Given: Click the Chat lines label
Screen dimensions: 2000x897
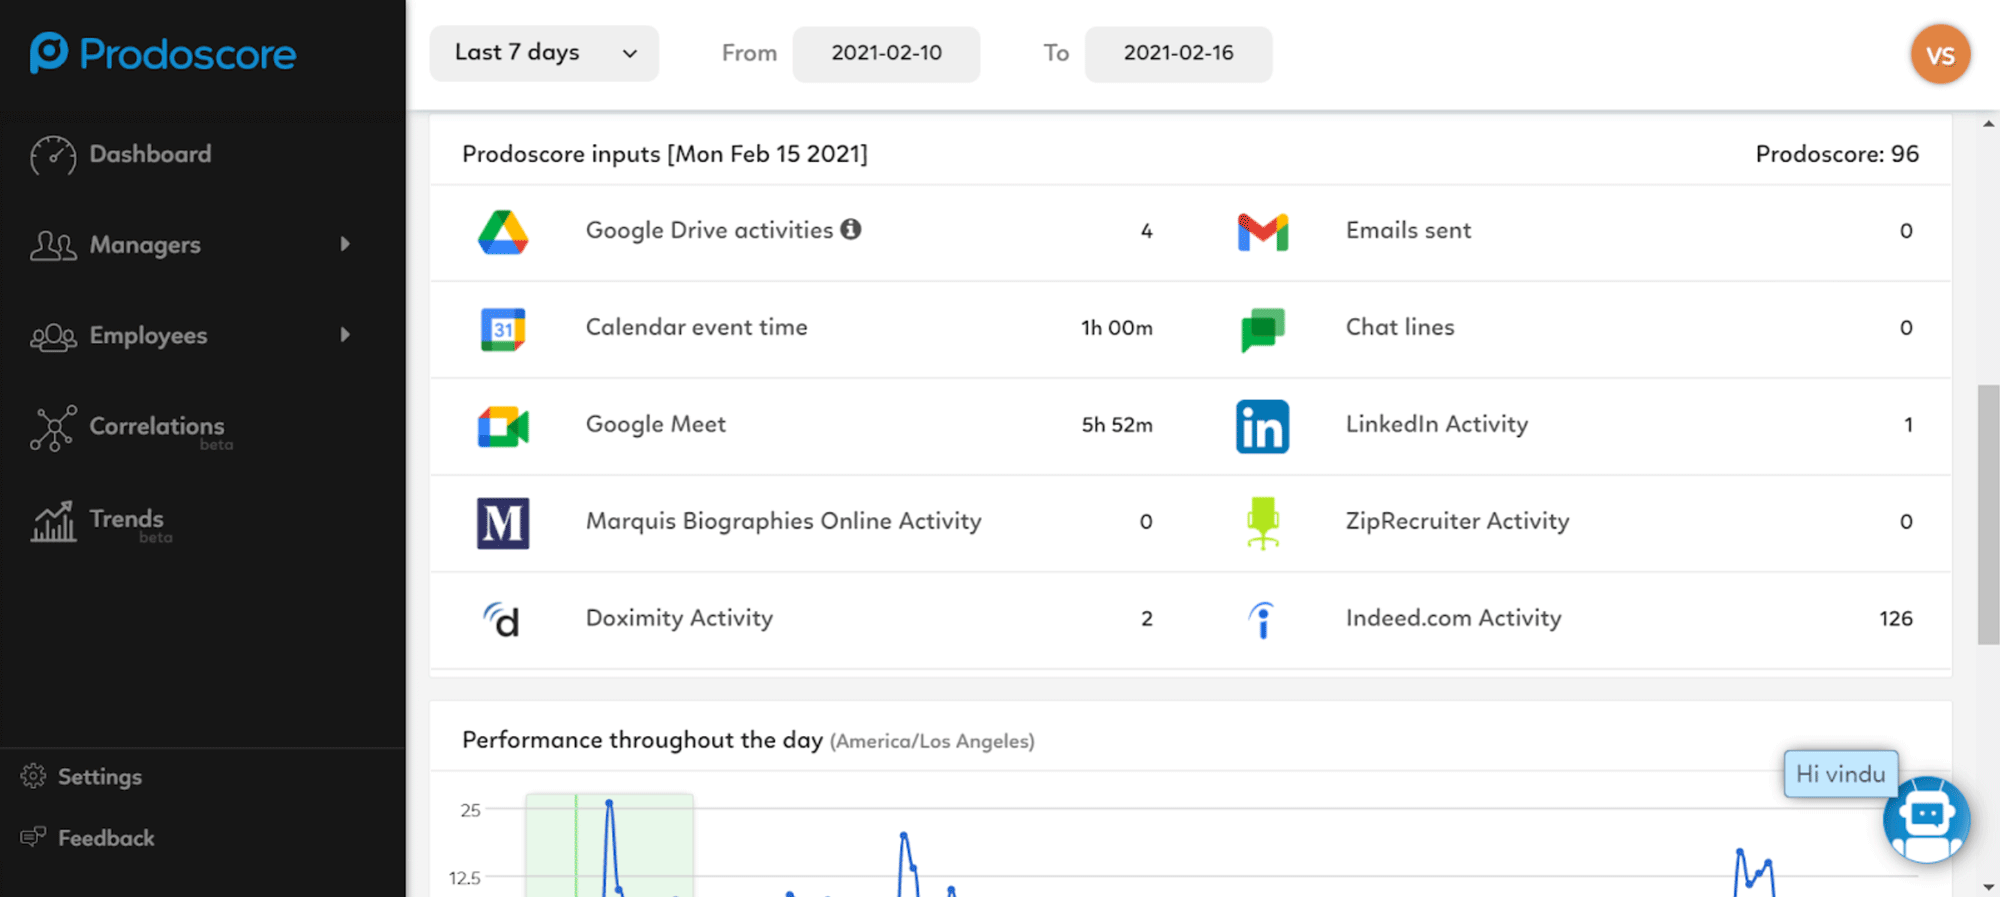Looking at the screenshot, I should [x=1400, y=327].
